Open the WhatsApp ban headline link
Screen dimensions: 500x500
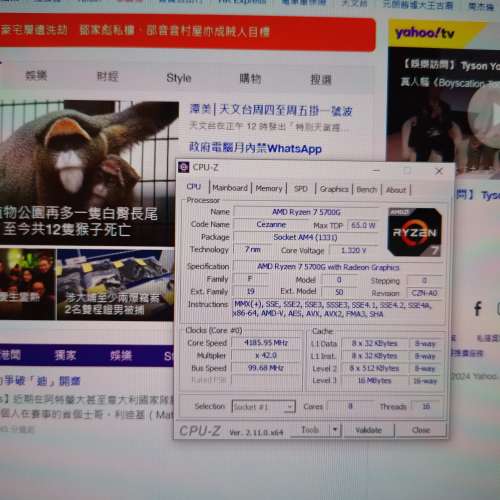pyautogui.click(x=255, y=148)
